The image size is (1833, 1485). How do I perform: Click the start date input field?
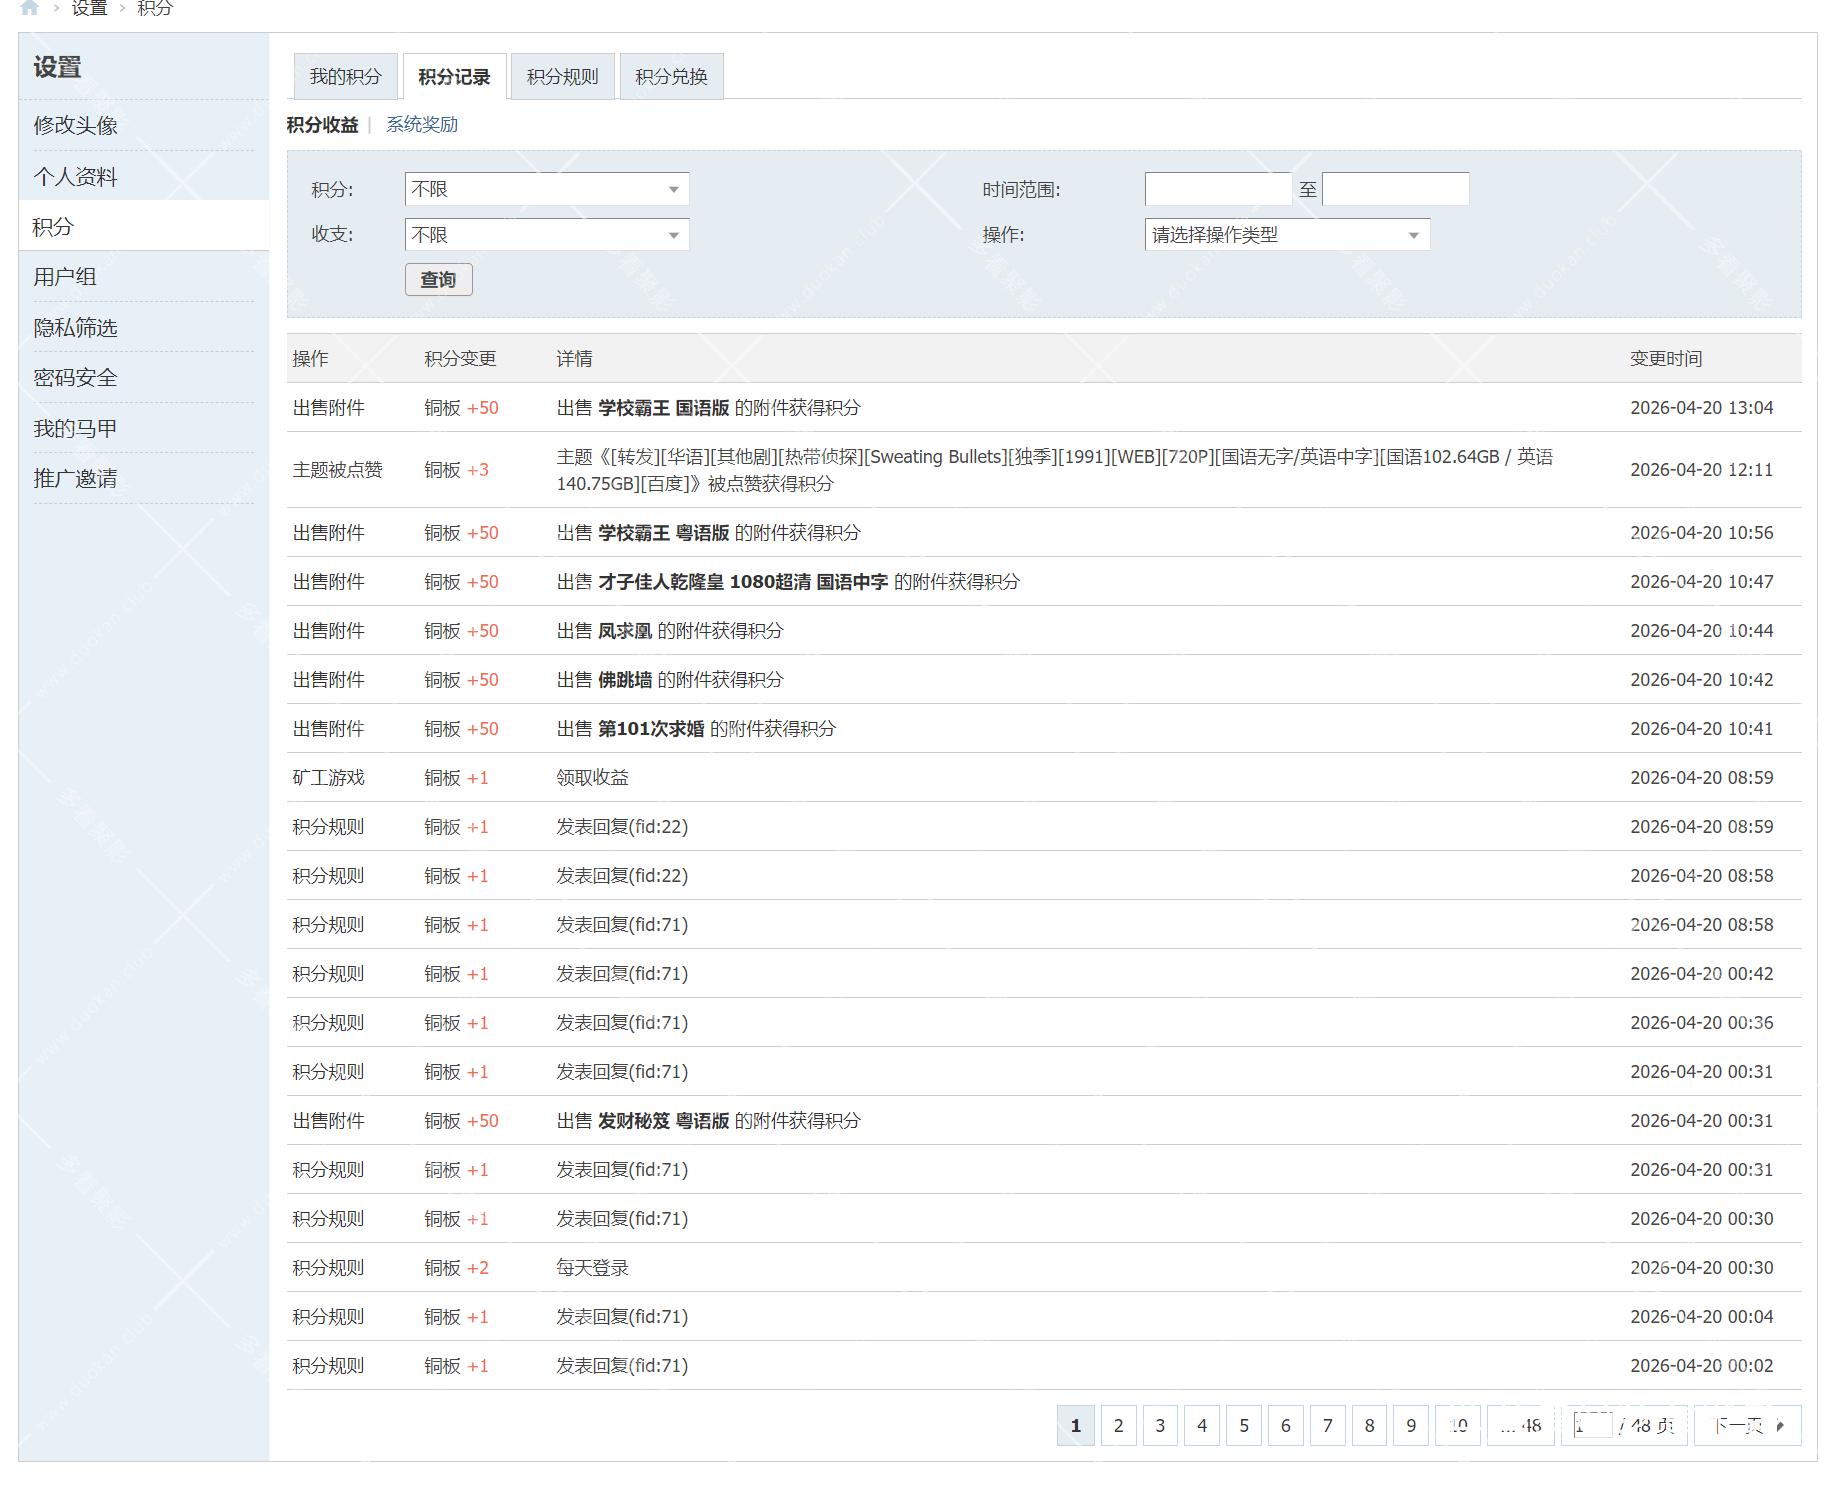(1218, 188)
